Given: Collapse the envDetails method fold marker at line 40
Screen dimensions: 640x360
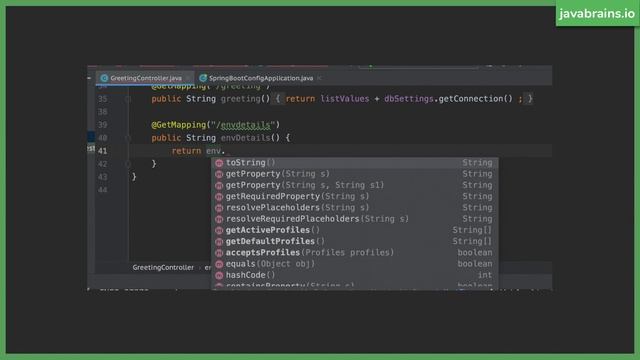Looking at the screenshot, I should (128, 138).
